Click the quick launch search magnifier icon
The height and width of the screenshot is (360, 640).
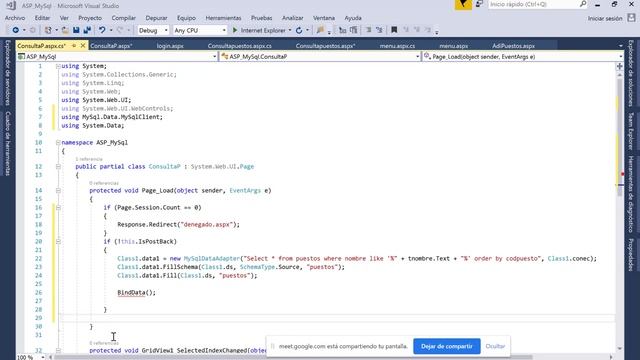tap(583, 4)
